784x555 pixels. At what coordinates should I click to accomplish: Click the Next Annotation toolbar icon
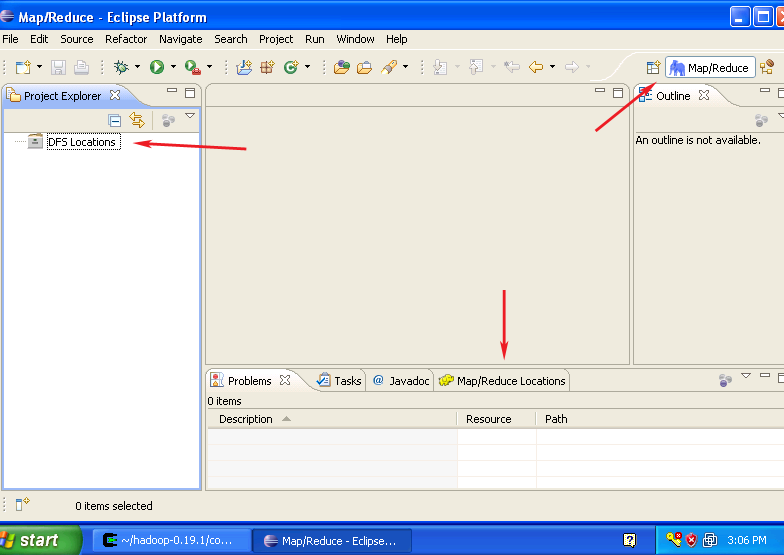click(440, 67)
